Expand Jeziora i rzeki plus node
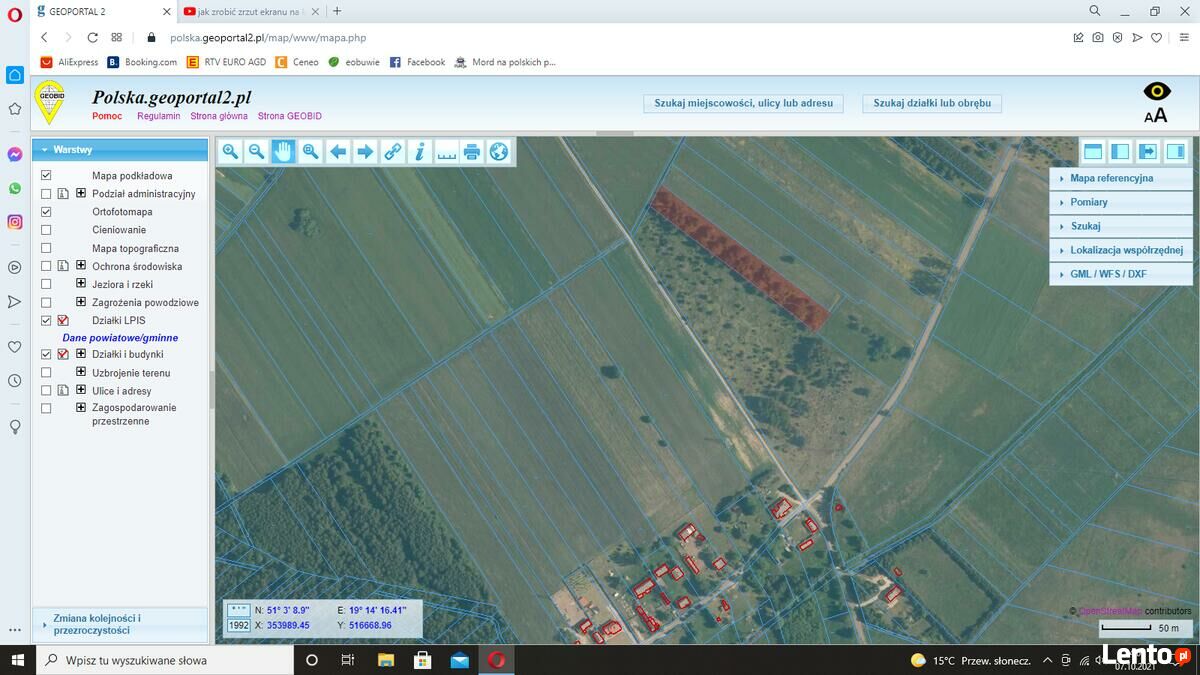Viewport: 1200px width, 675px height. click(x=81, y=284)
